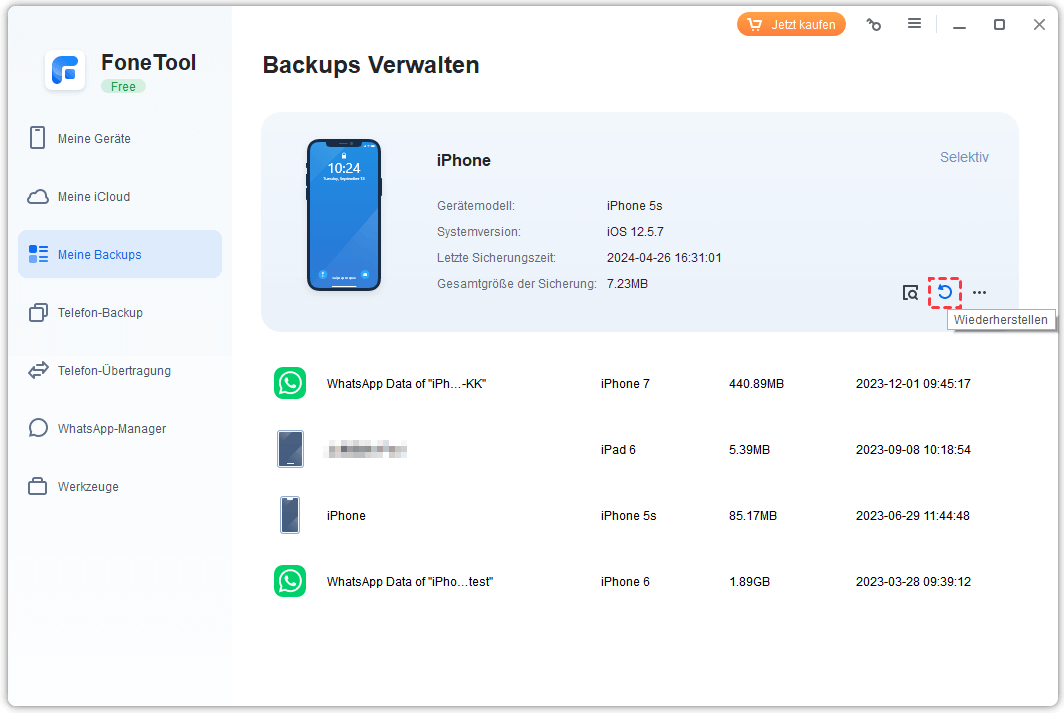Open Meine Geräte in sidebar
1064x713 pixels.
pos(94,139)
